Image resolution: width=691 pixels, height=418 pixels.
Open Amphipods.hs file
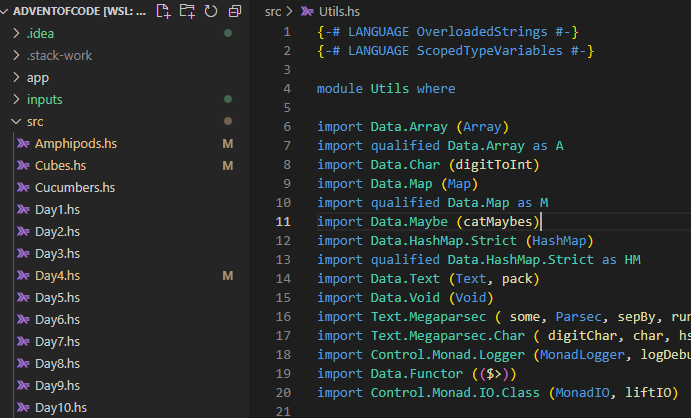[x=76, y=144]
